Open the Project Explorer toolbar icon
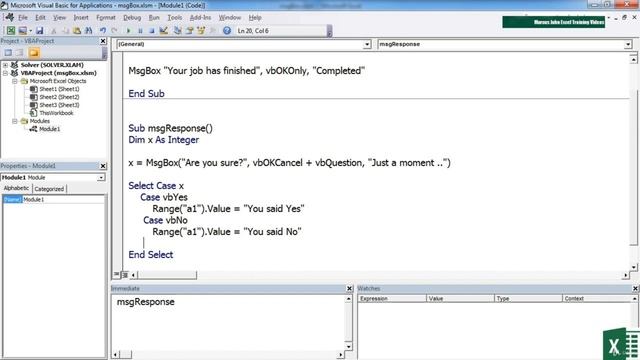The width and height of the screenshot is (640, 360). [178, 31]
